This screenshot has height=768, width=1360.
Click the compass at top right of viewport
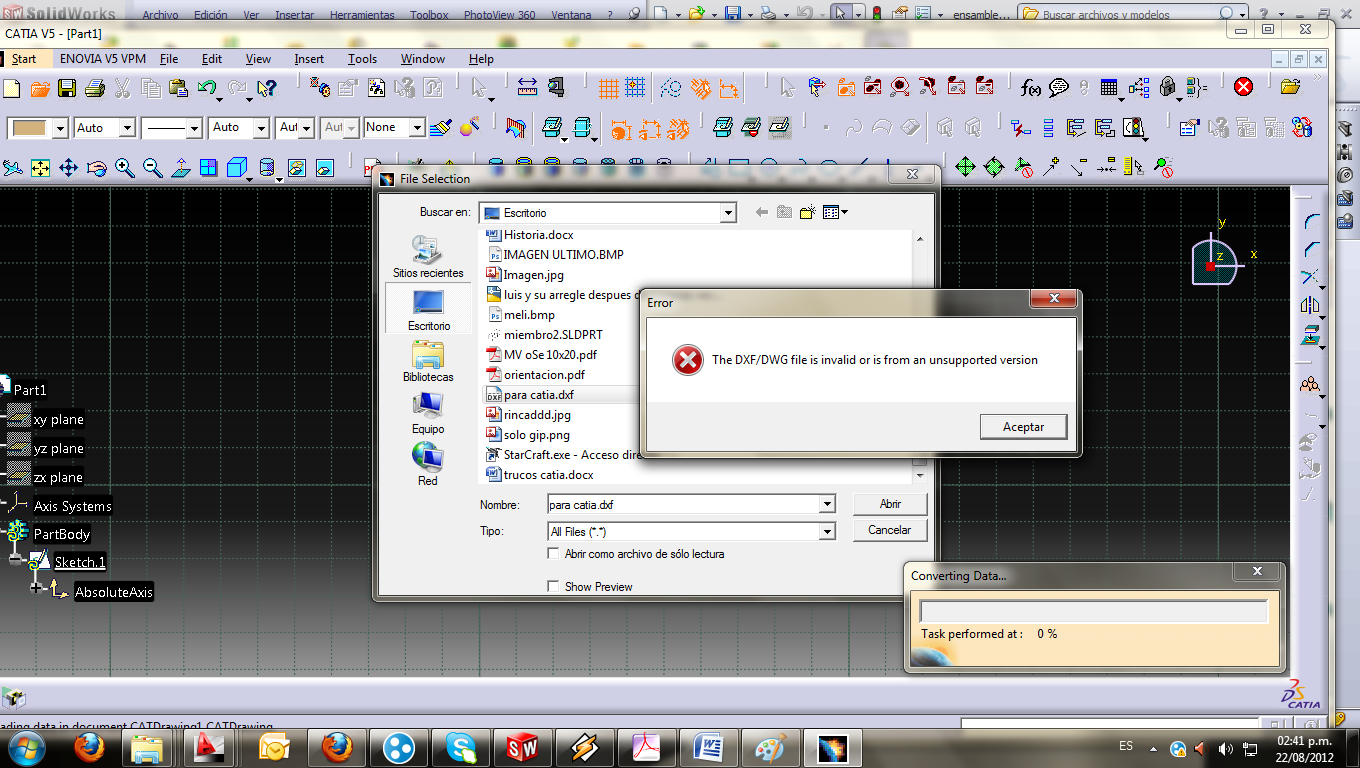tap(1218, 258)
